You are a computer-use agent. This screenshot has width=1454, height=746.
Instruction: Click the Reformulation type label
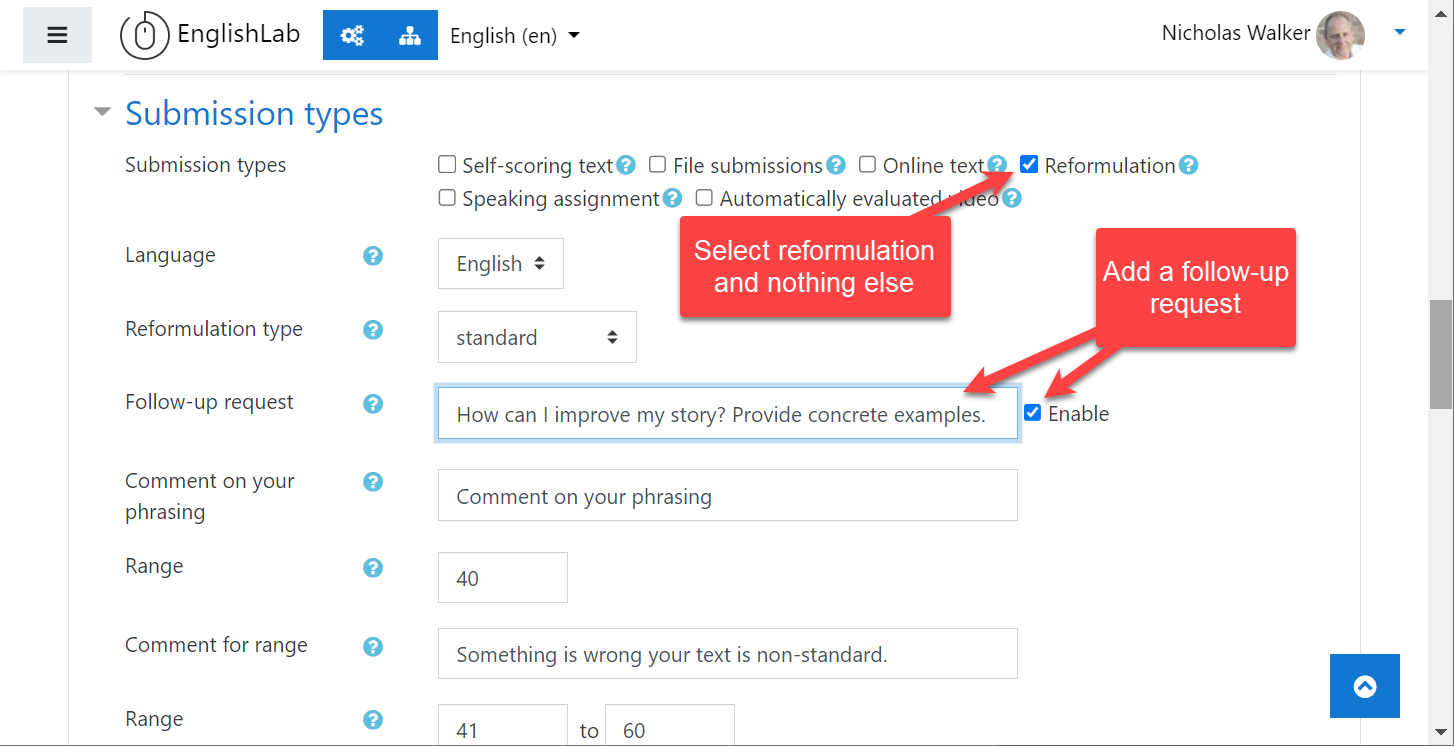click(214, 329)
